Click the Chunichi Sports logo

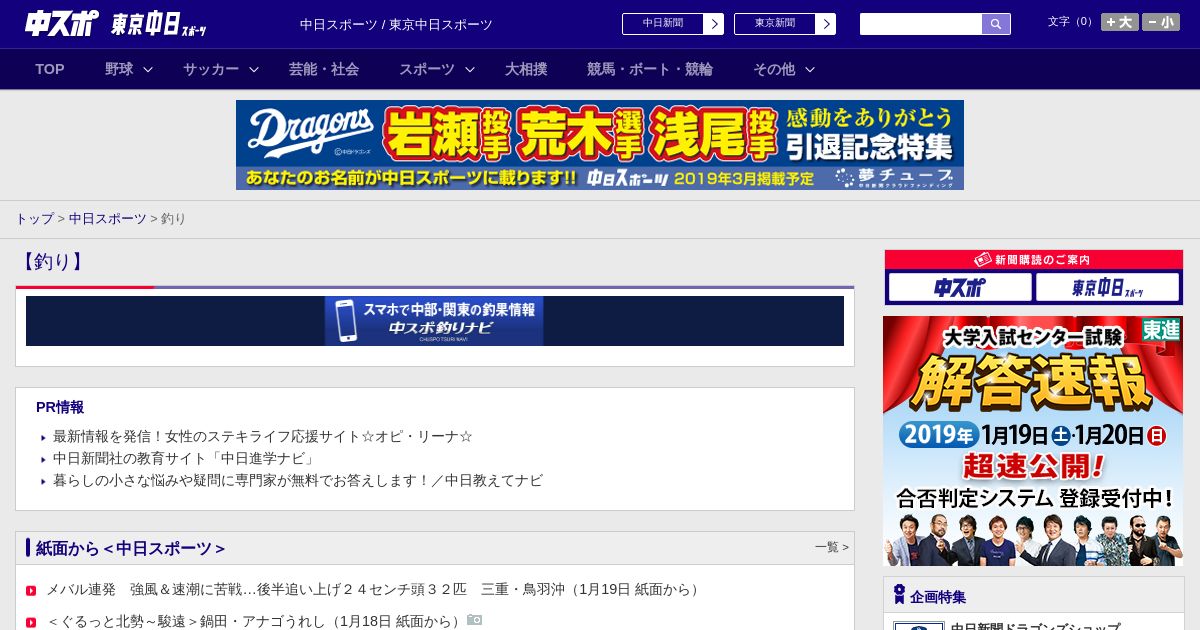click(x=61, y=23)
